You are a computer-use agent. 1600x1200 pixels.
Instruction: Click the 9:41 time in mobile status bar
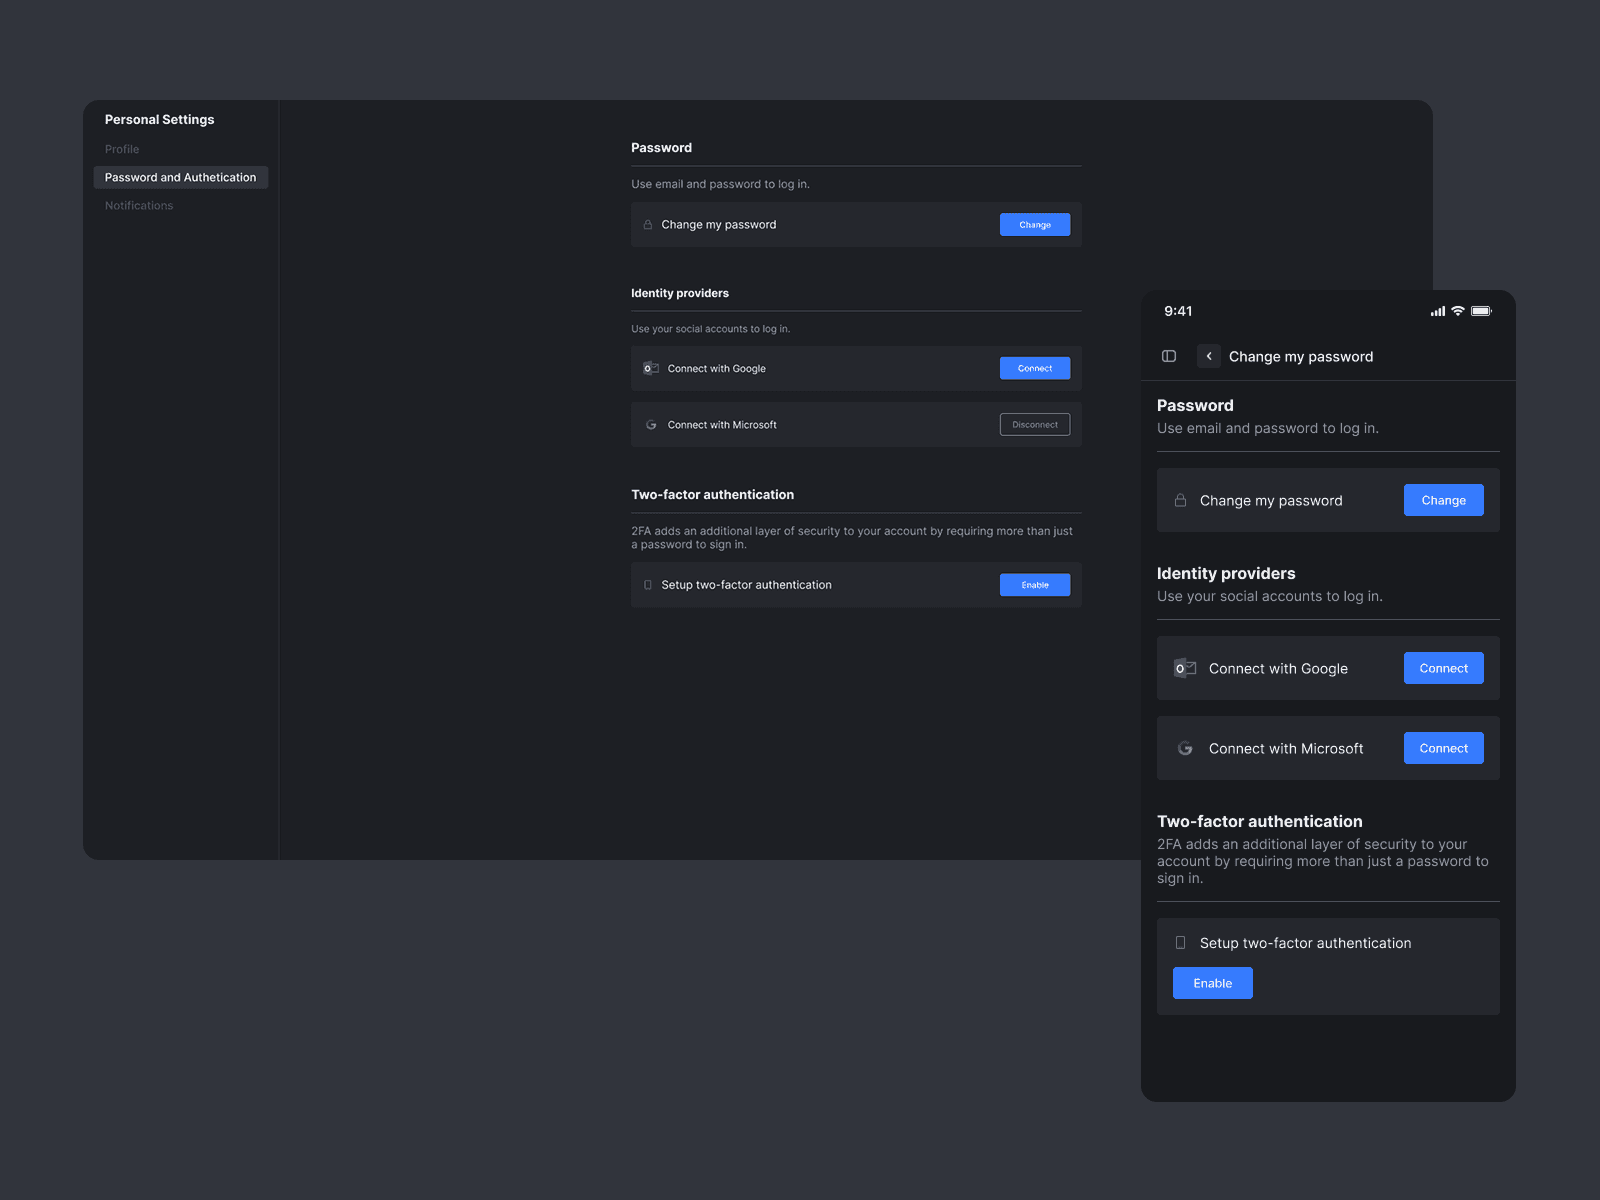(1178, 311)
